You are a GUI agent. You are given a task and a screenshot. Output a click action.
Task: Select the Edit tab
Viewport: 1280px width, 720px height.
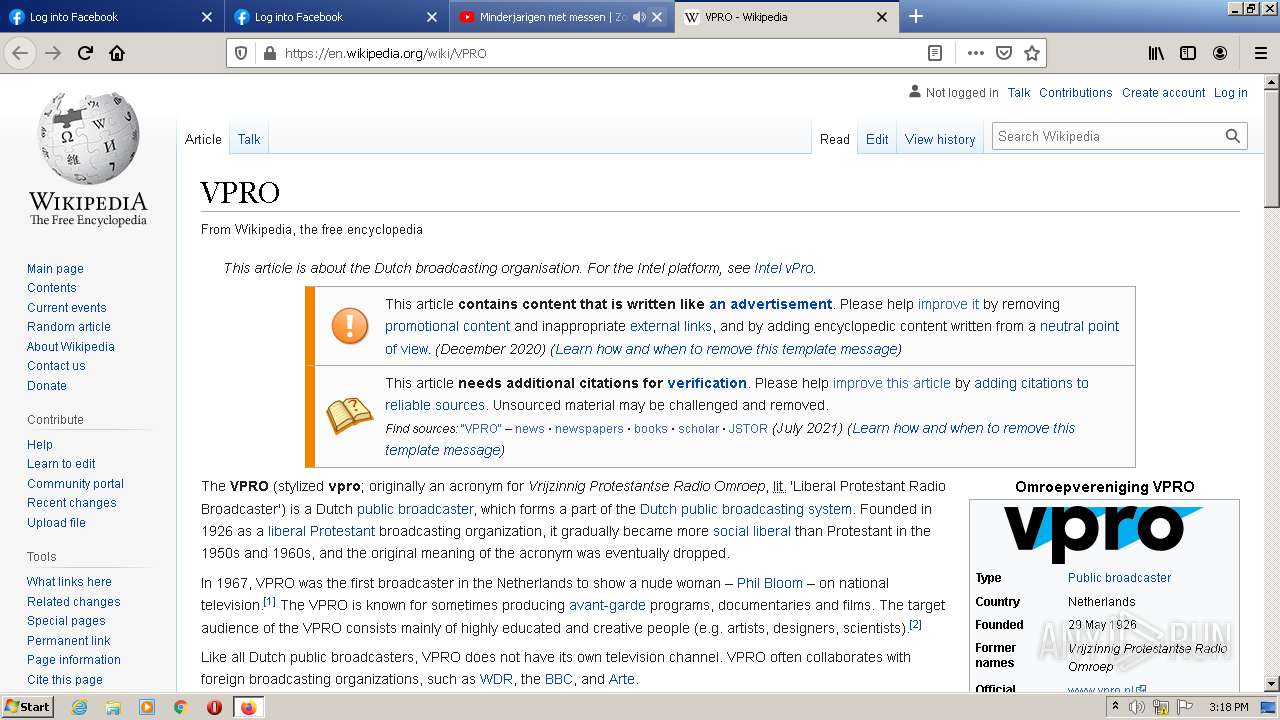tap(877, 139)
